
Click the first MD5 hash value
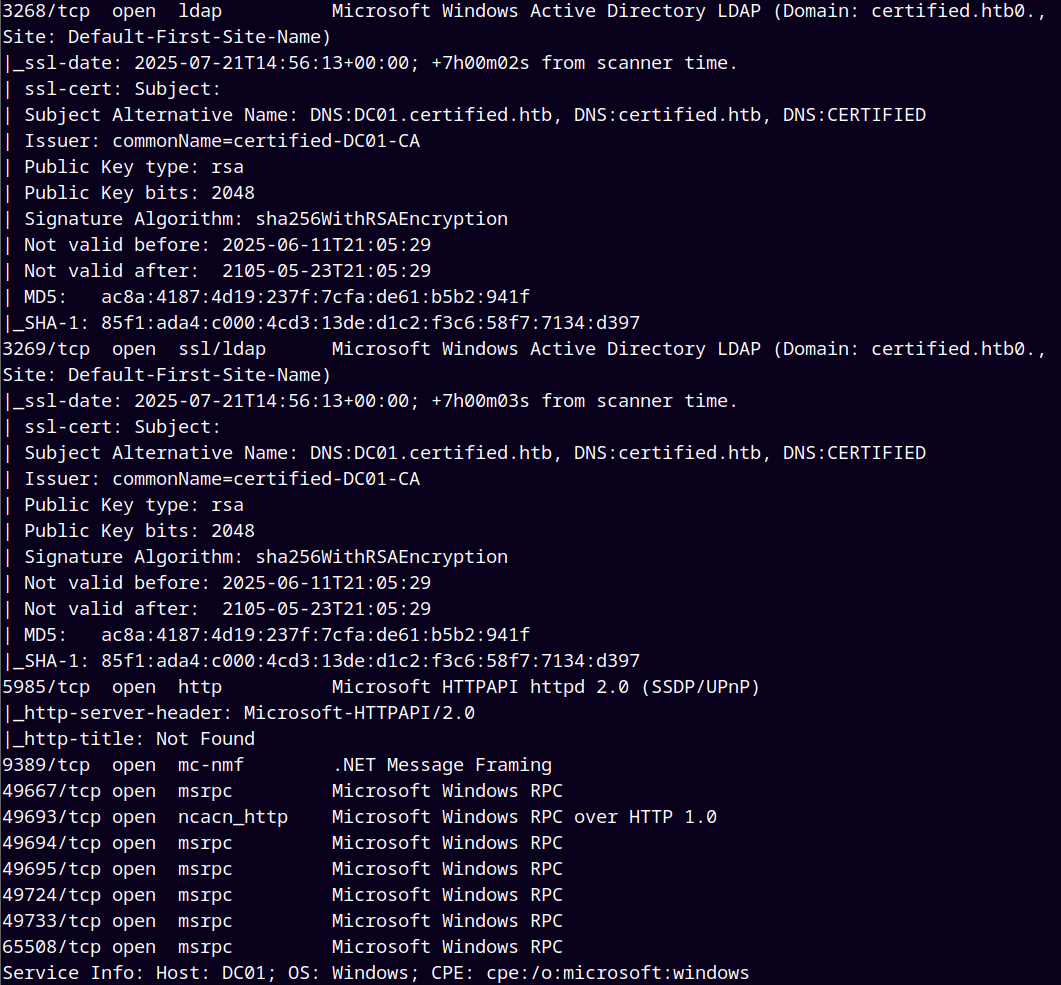click(x=315, y=297)
